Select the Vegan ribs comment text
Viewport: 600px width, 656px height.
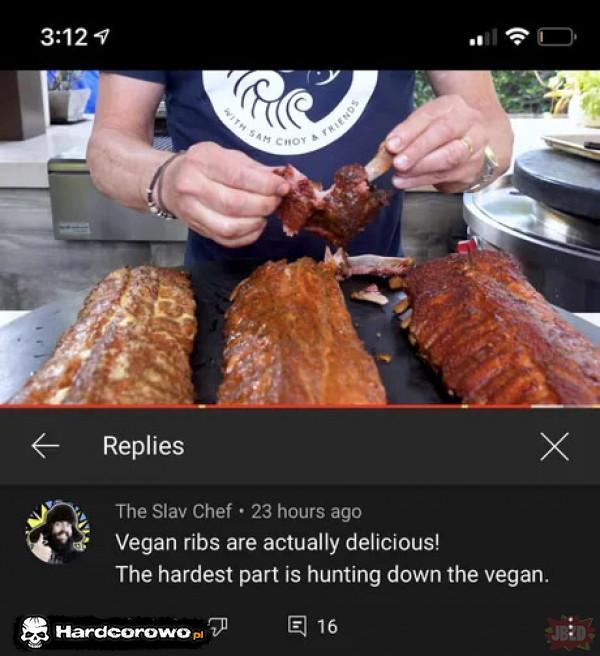tap(332, 558)
